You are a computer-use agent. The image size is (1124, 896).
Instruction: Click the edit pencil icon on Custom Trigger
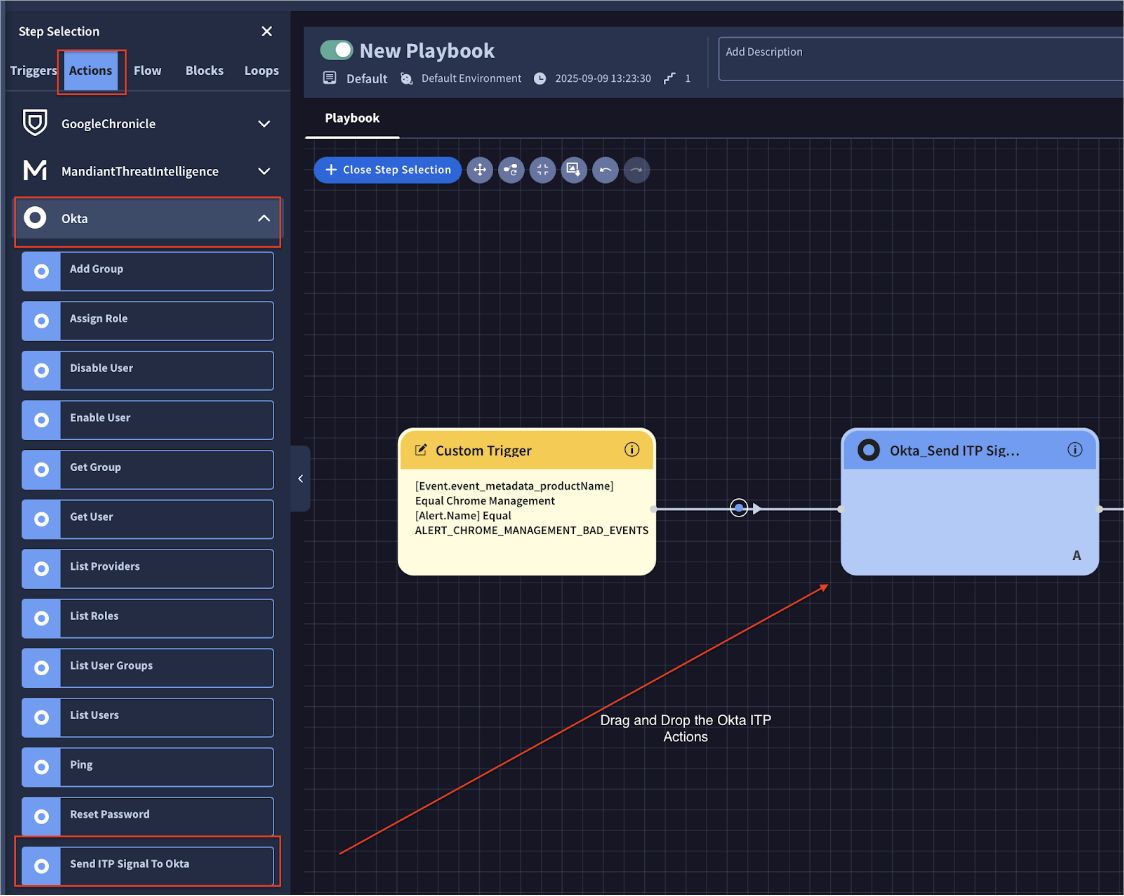coord(421,451)
